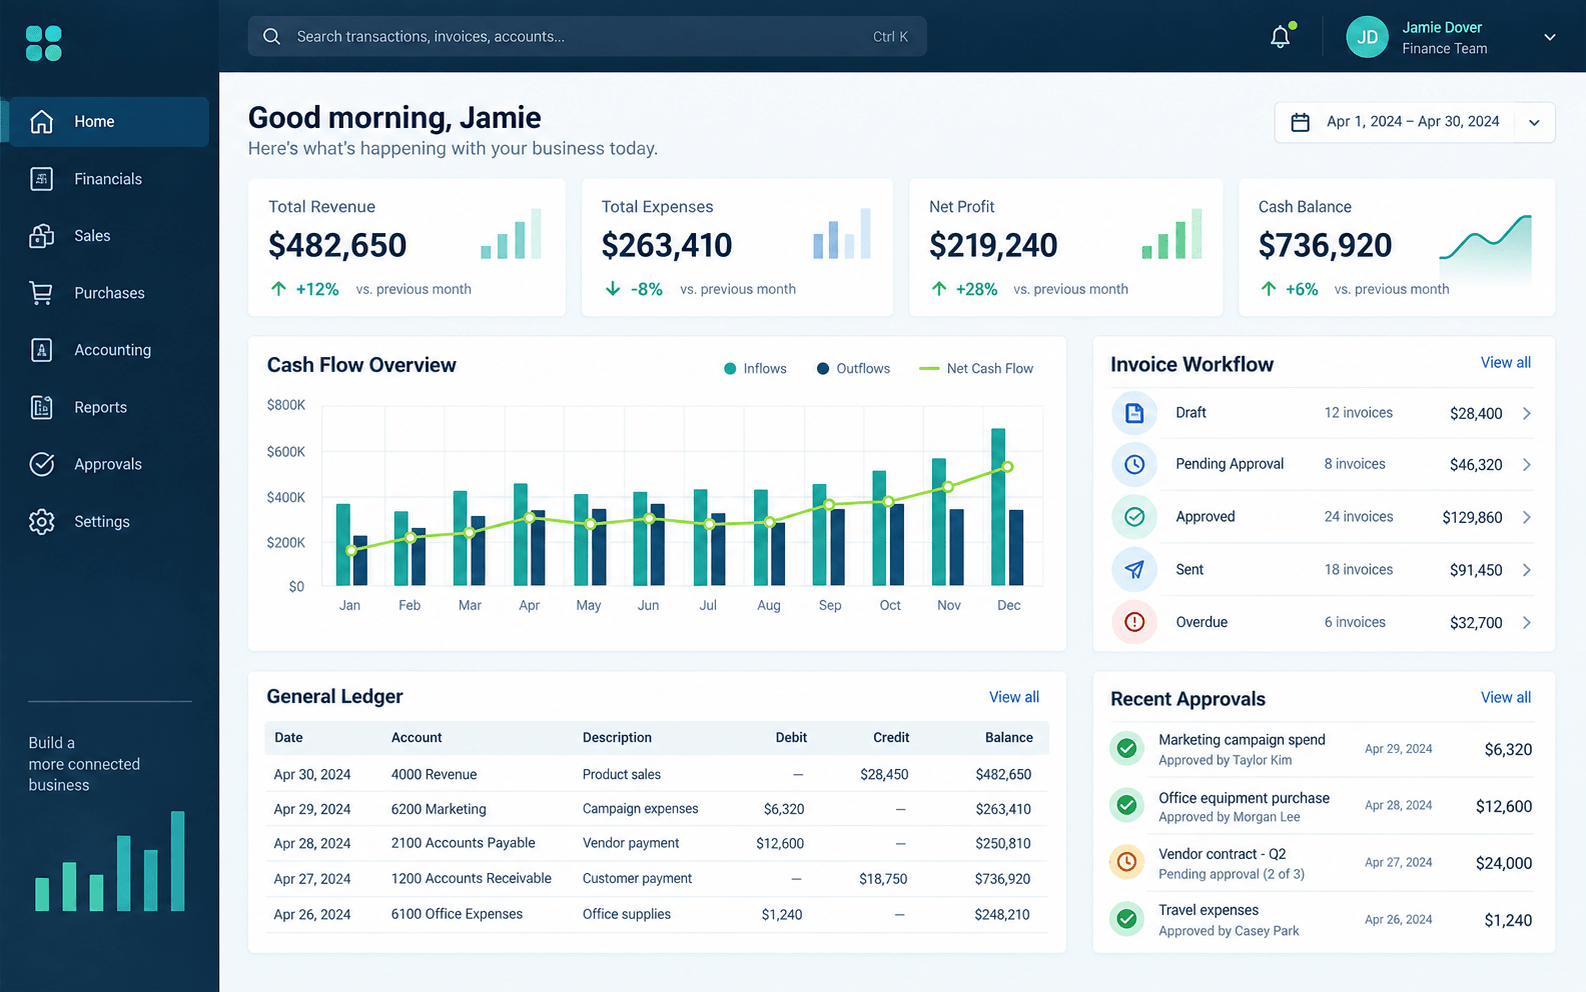This screenshot has height=992, width=1586.
Task: Click the app logo in sidebar
Action: [x=43, y=43]
